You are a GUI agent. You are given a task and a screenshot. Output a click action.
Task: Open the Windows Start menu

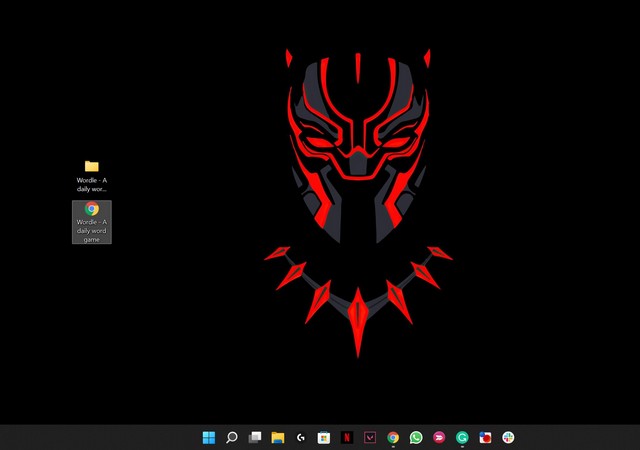tap(209, 437)
